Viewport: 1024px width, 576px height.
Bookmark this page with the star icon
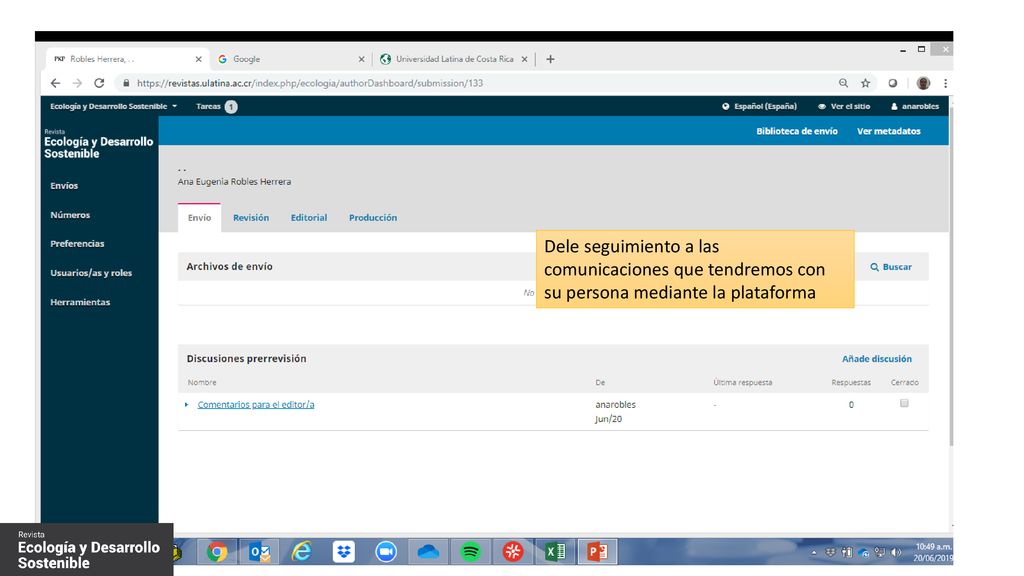click(x=865, y=83)
